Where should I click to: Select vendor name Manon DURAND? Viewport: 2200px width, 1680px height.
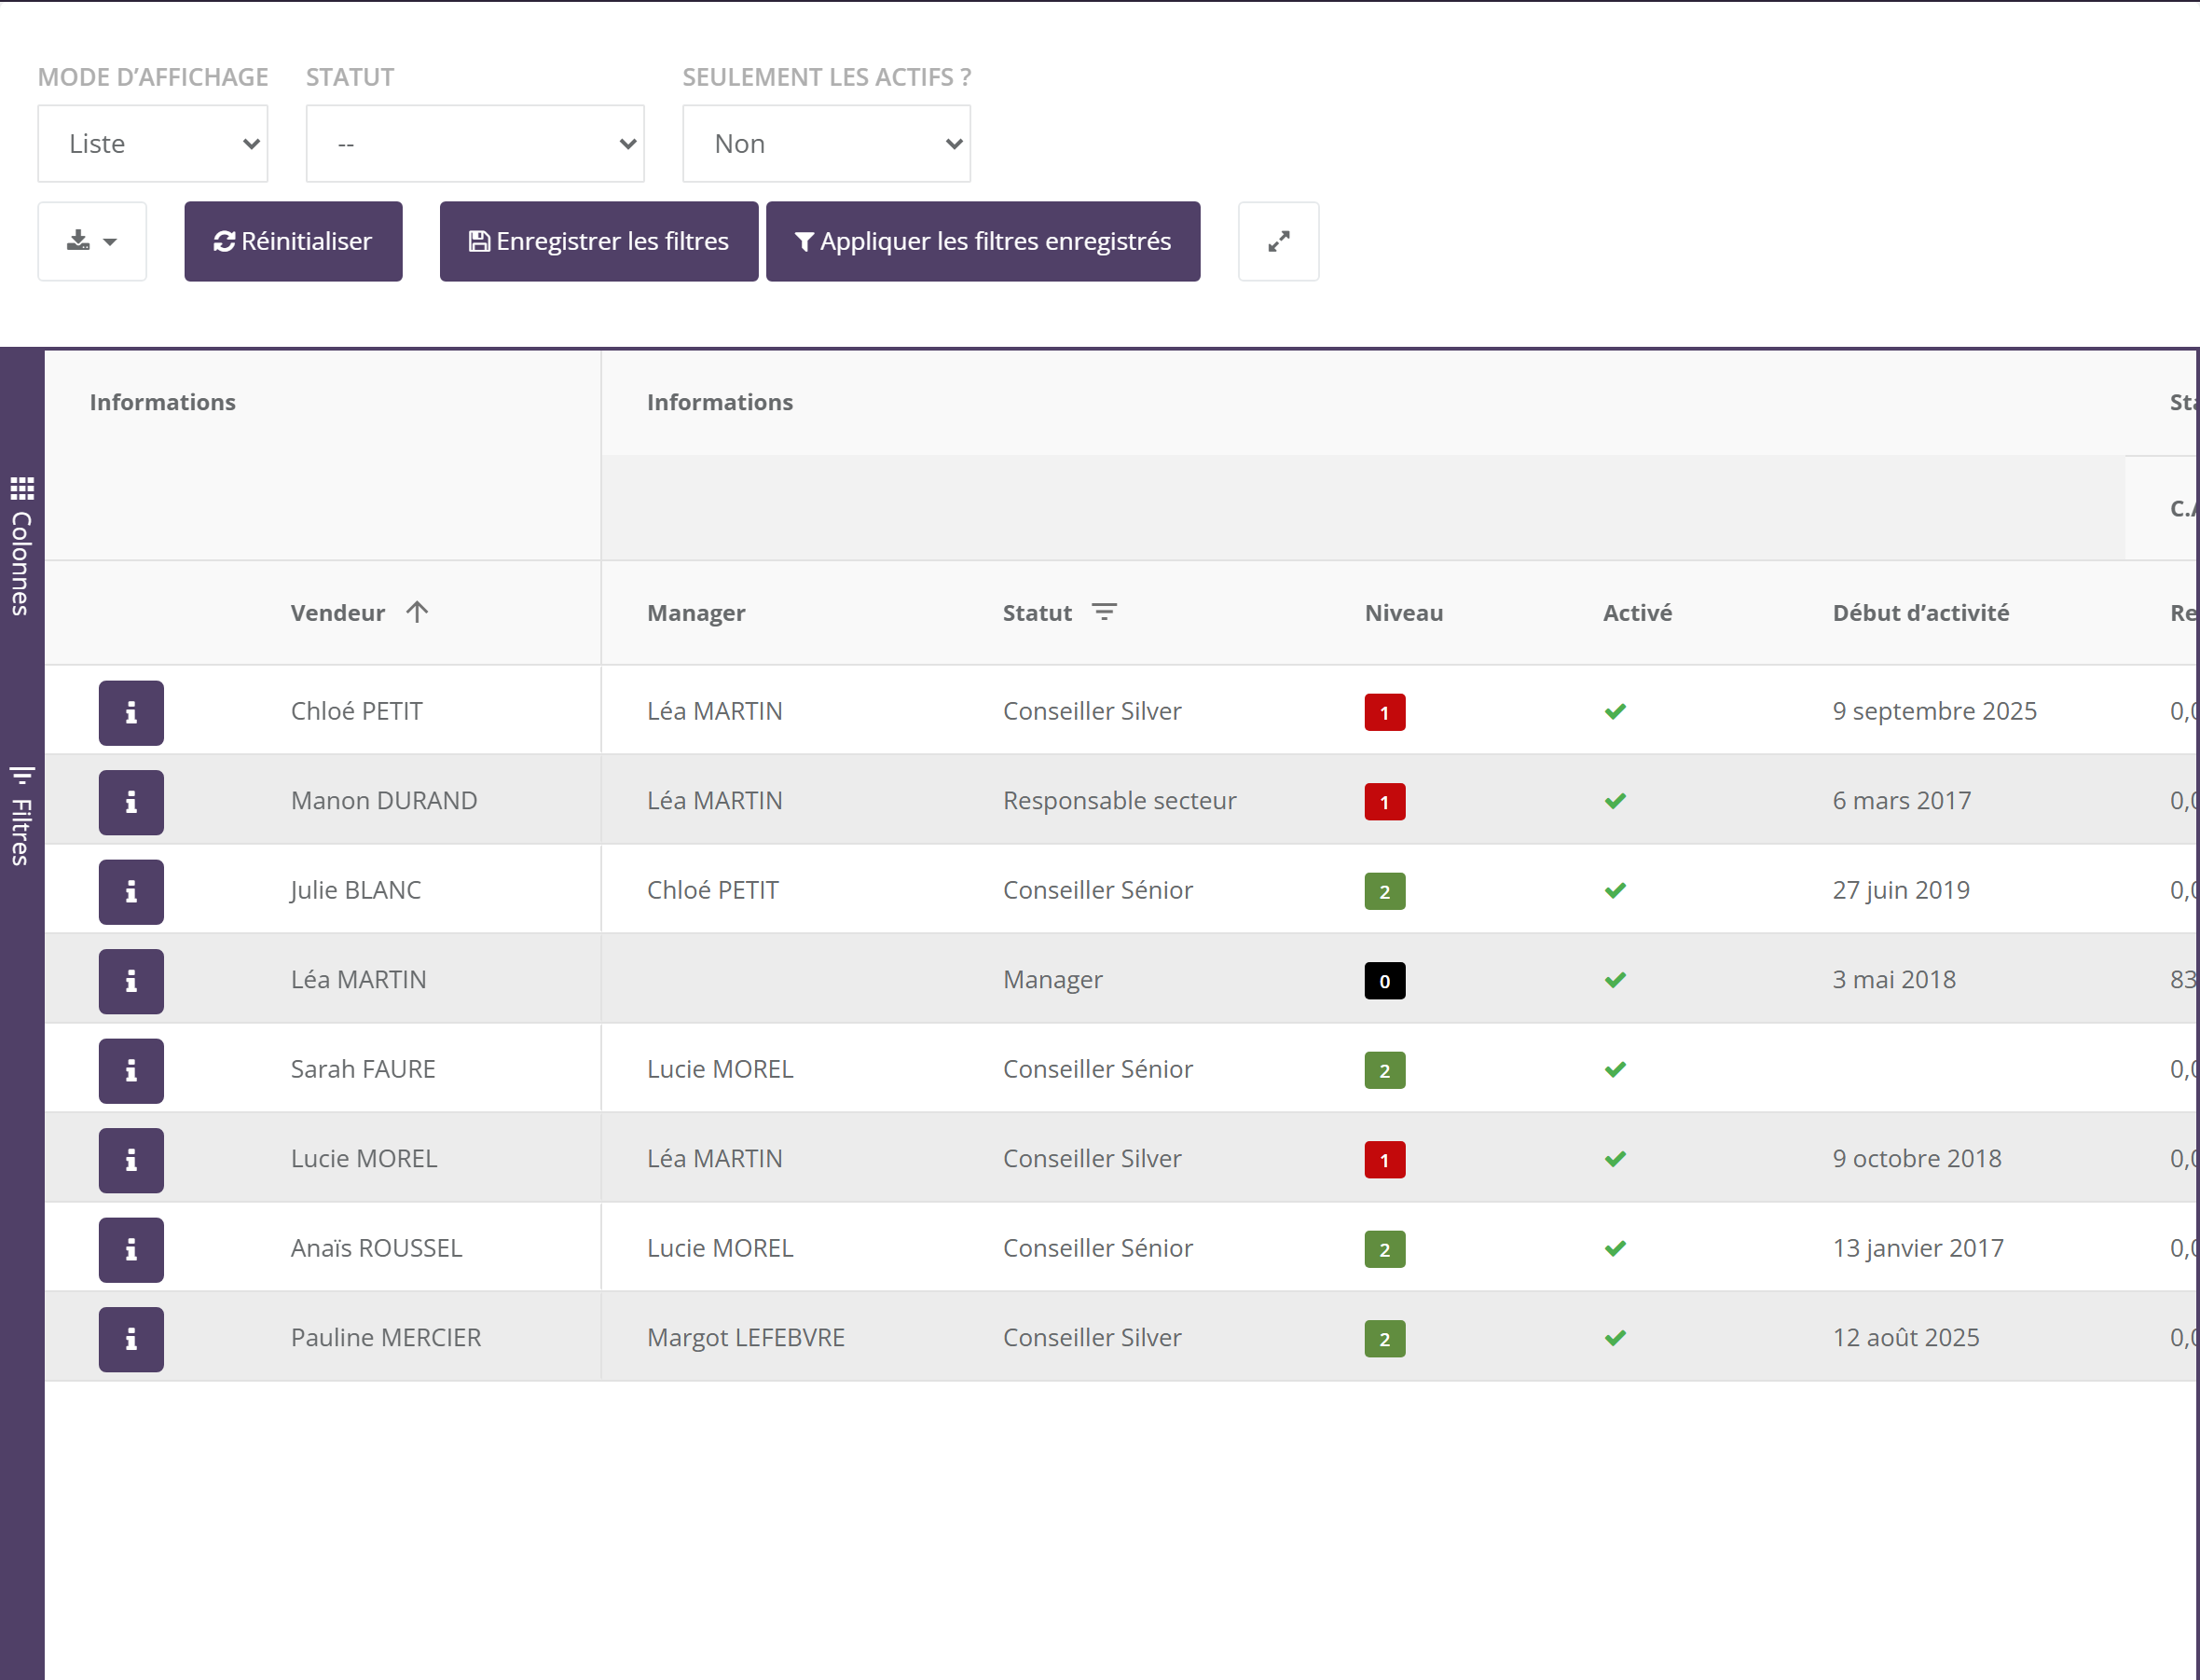pyautogui.click(x=384, y=801)
